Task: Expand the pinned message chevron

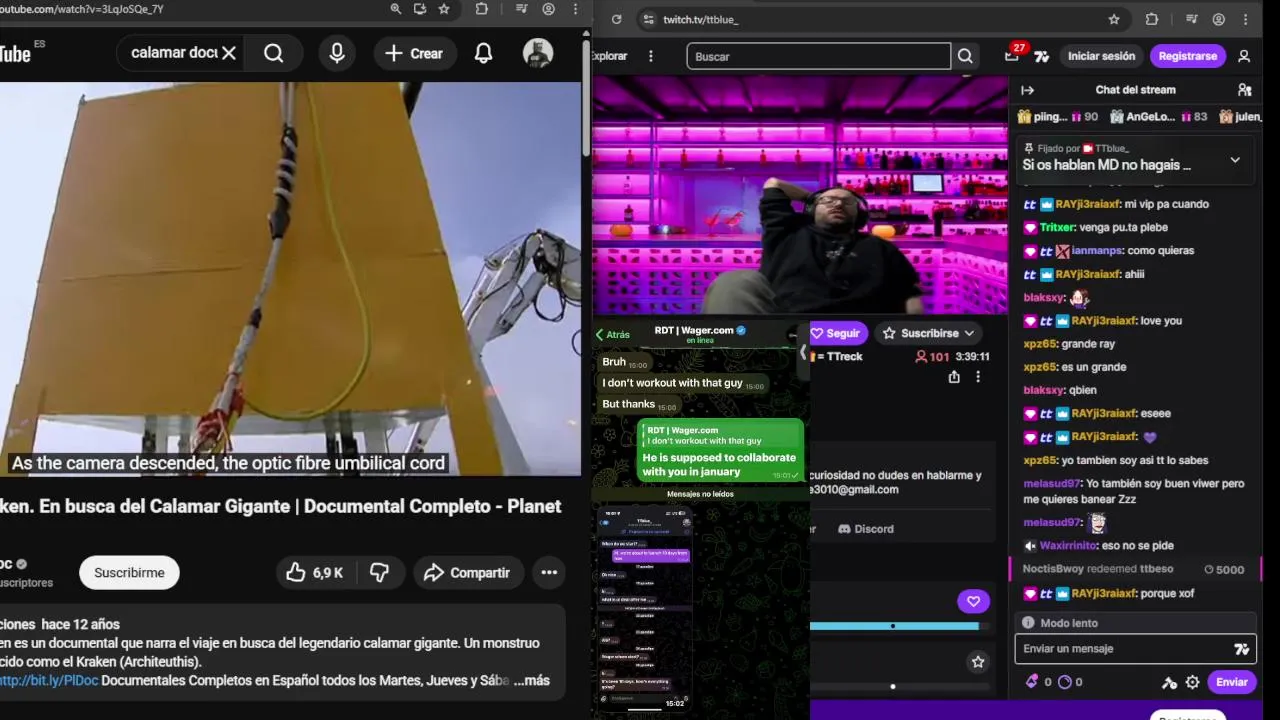Action: coord(1235,160)
